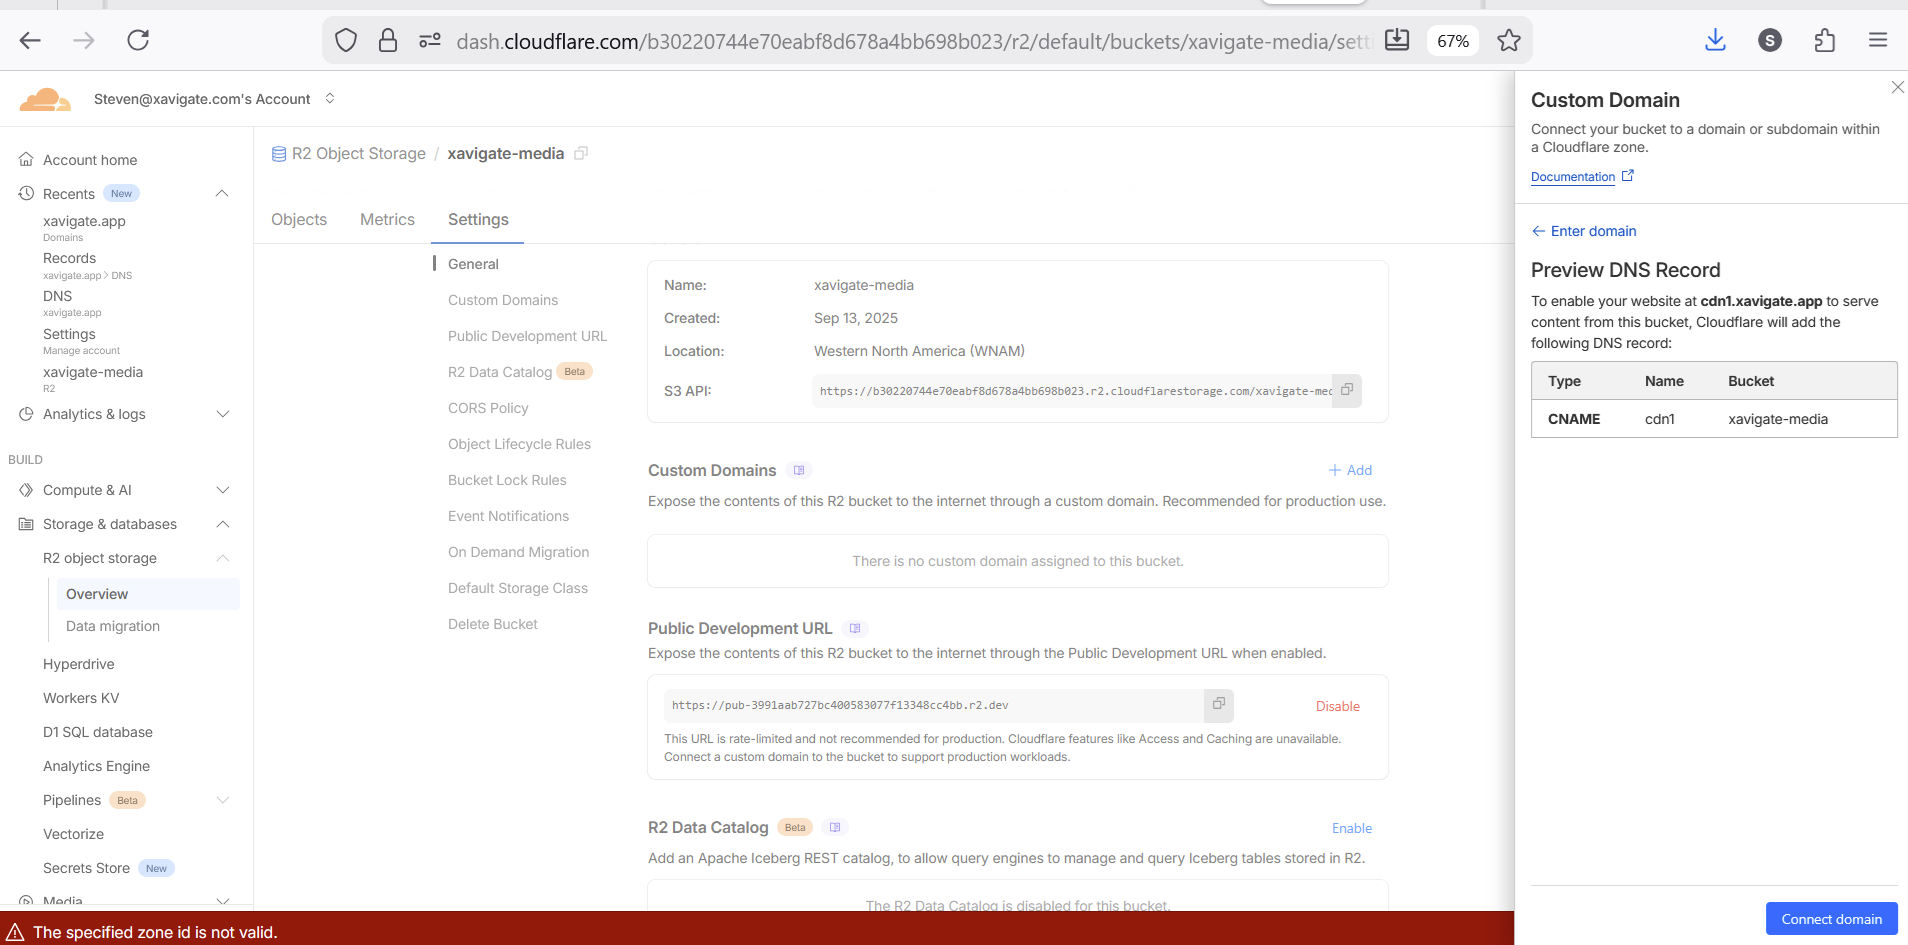Click the Analytics & logs chart icon
Viewport: 1908px width, 945px height.
pyautogui.click(x=26, y=413)
